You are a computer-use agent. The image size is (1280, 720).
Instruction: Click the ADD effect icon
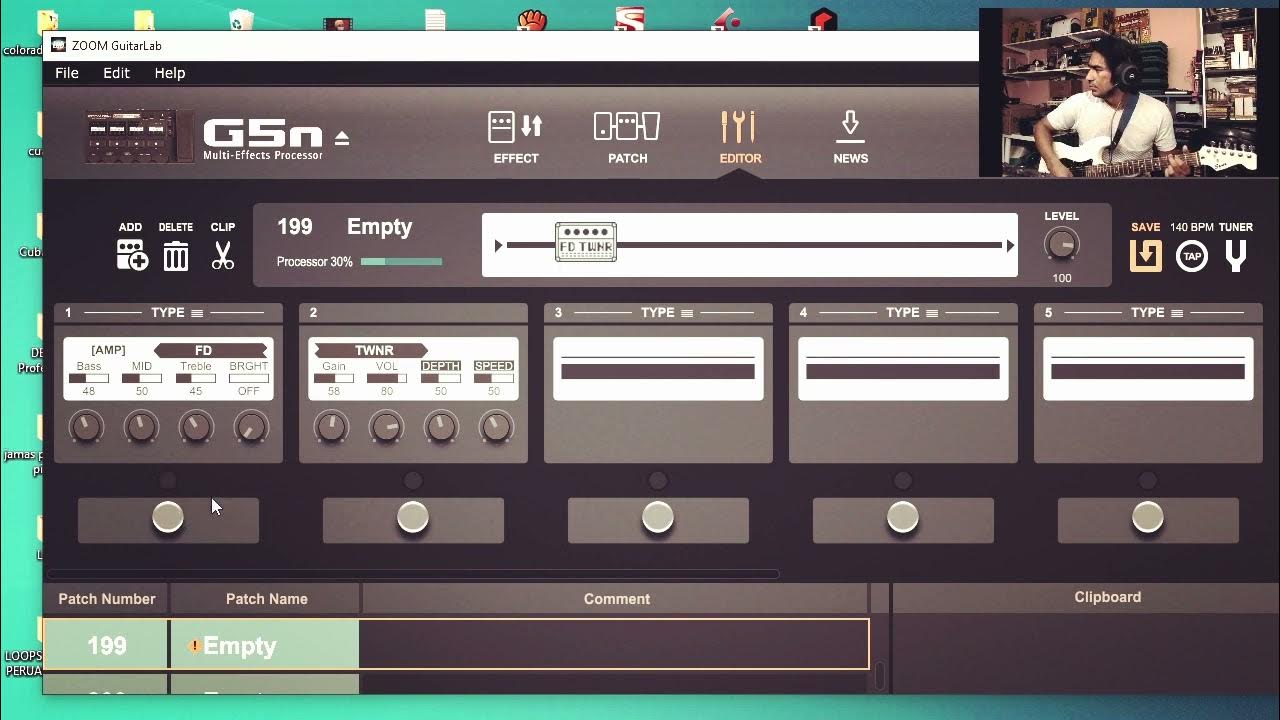[131, 255]
